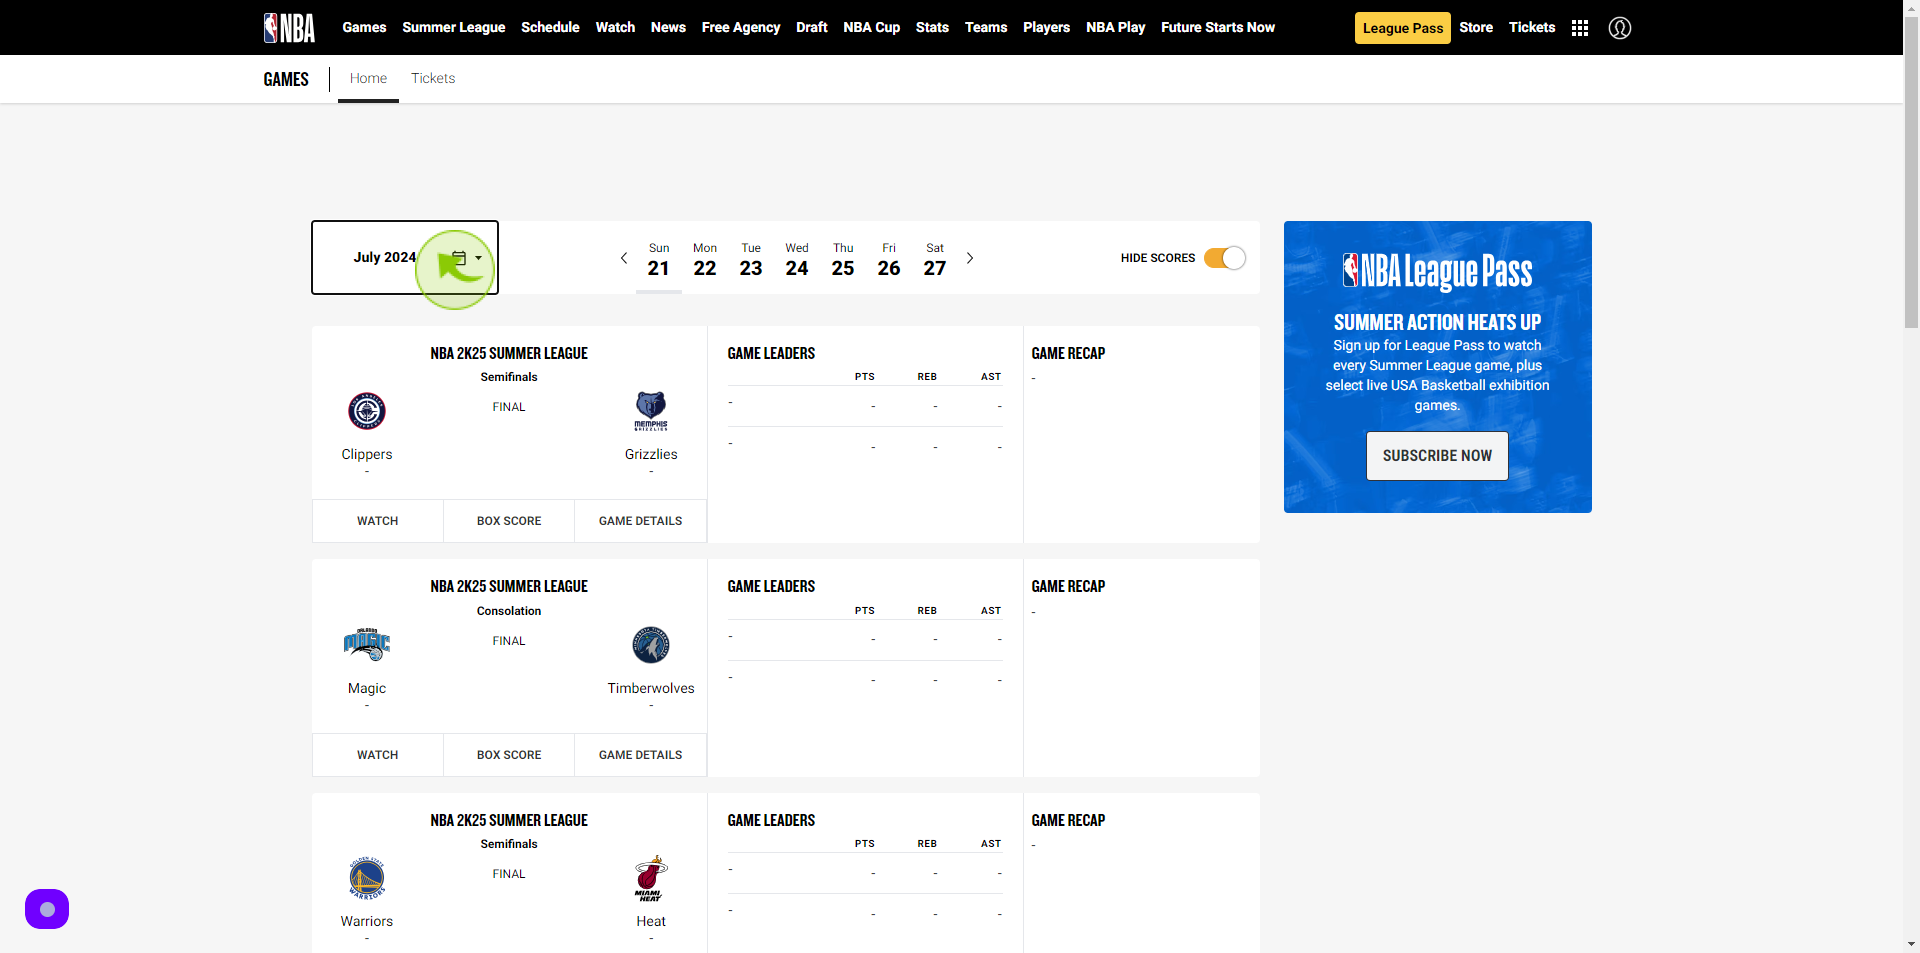Go to previous week with left chevron
This screenshot has height=953, width=1920.
click(x=624, y=258)
